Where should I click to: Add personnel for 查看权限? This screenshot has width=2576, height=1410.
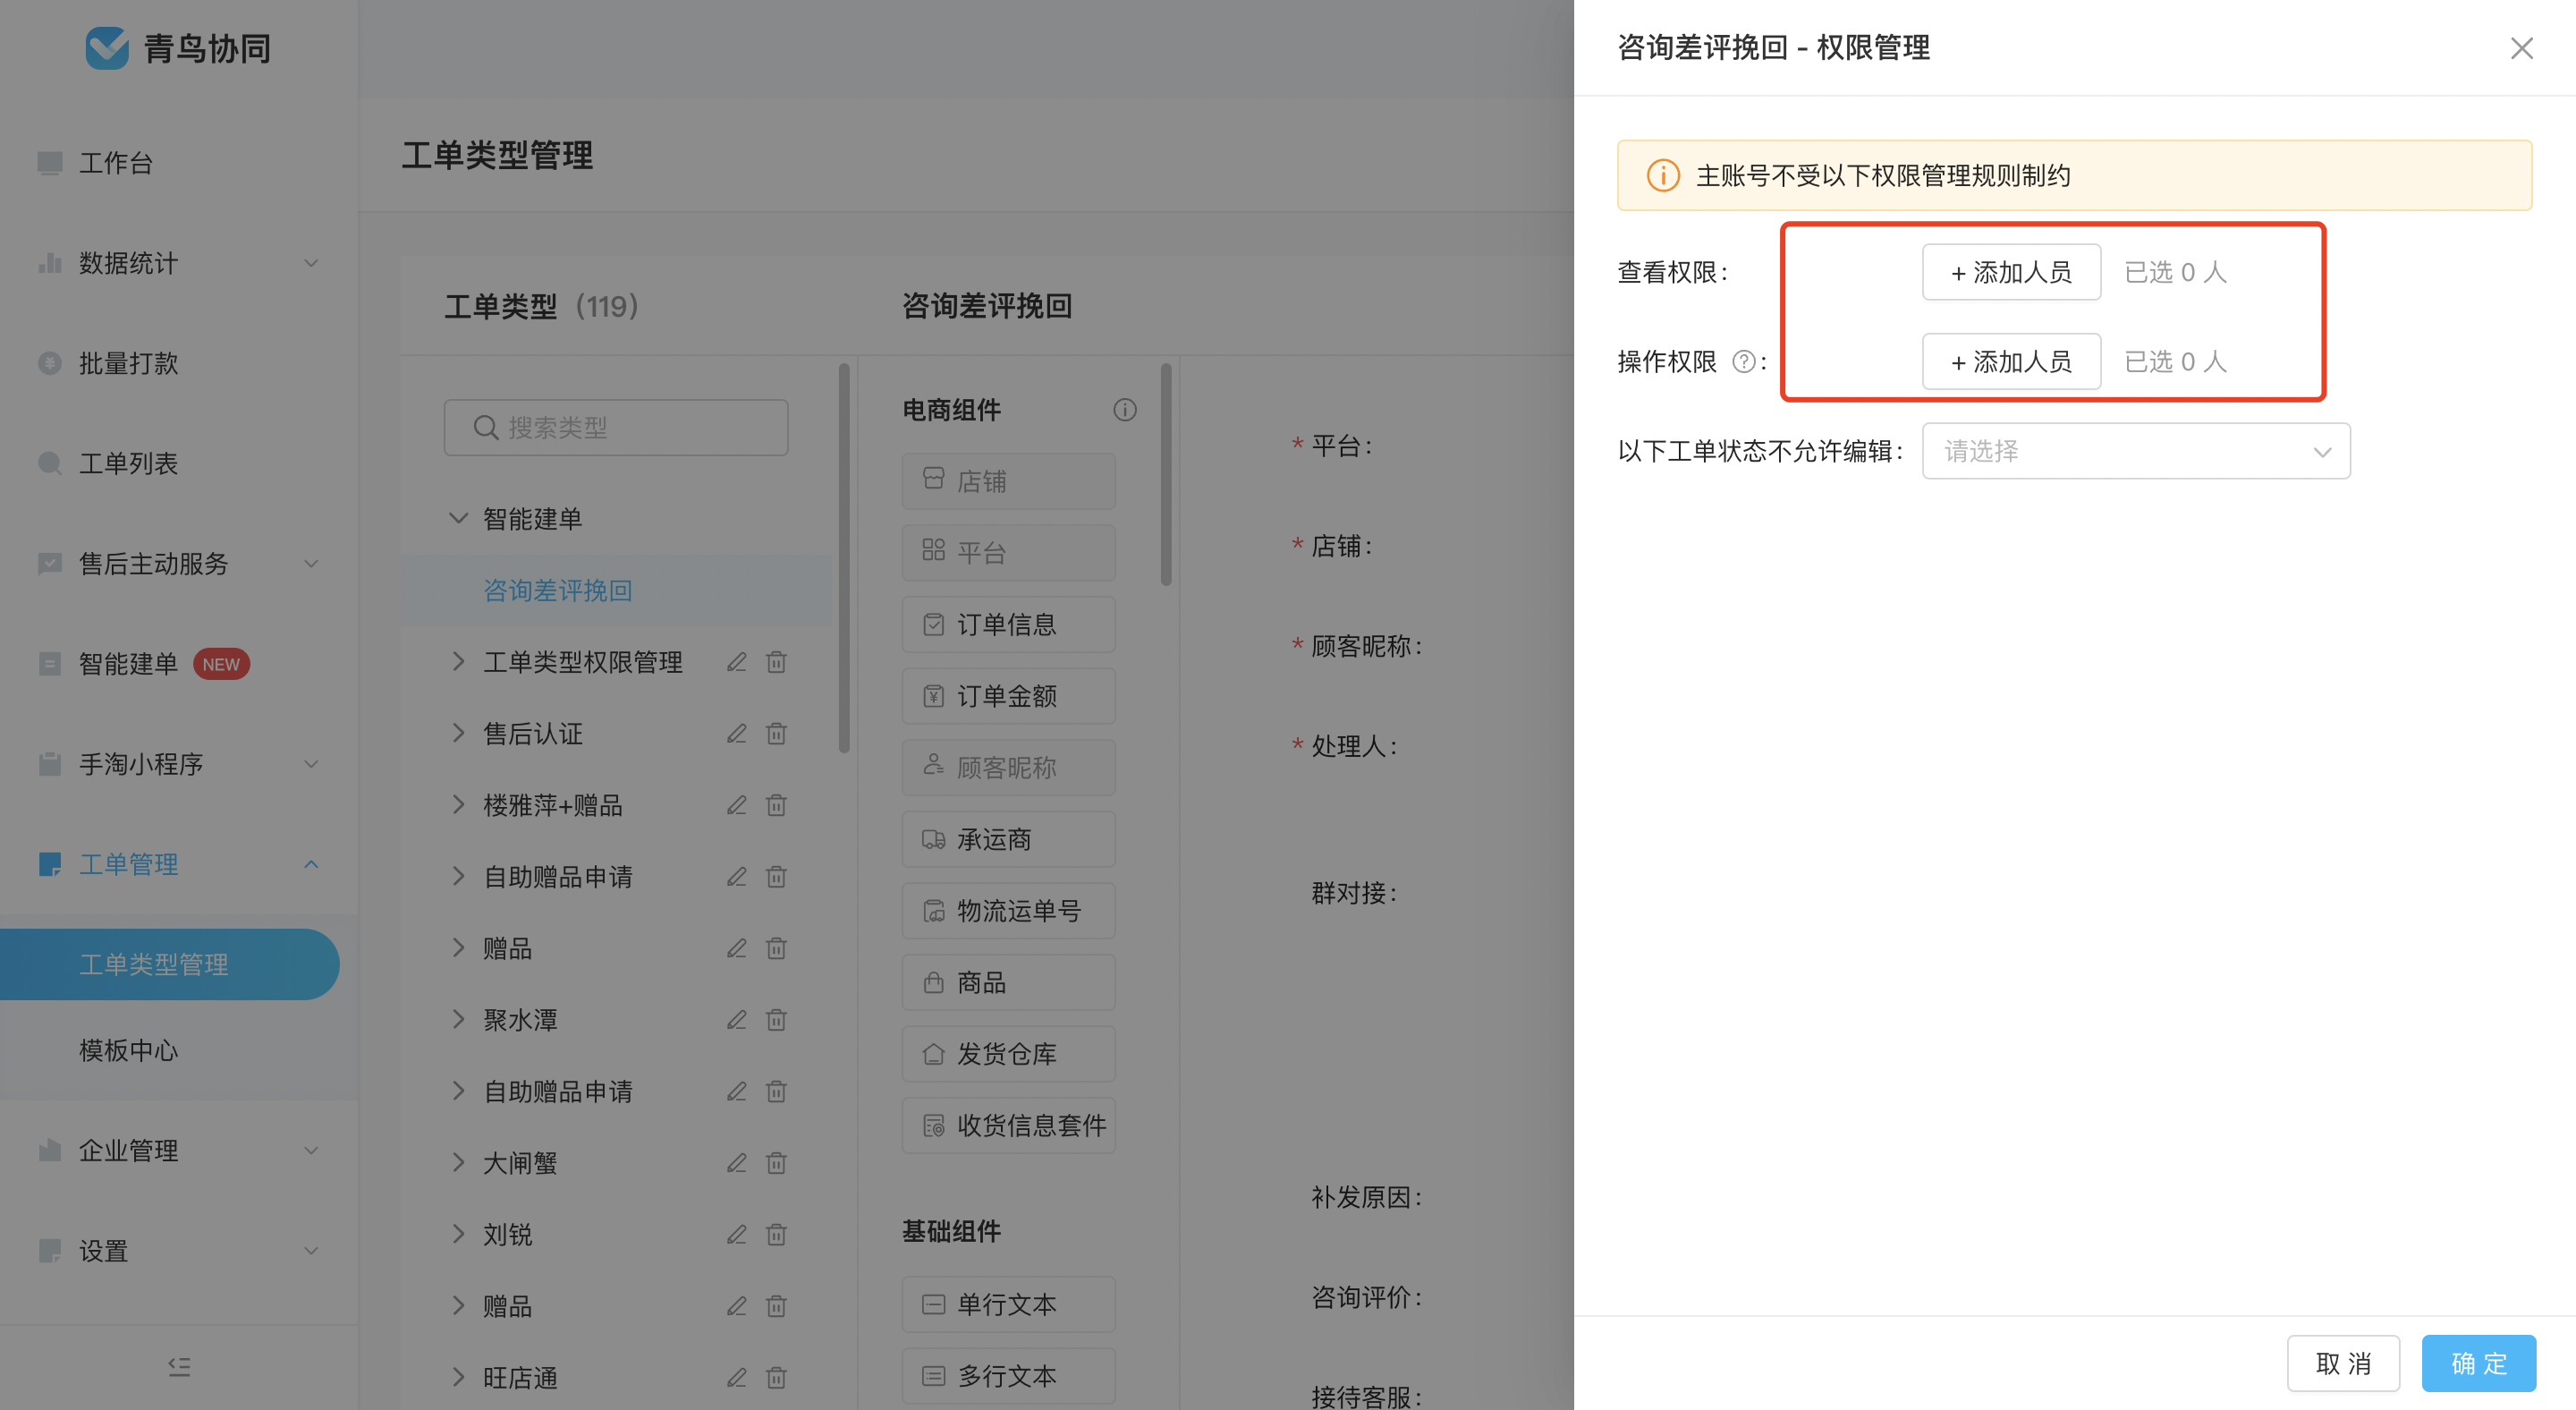[2011, 272]
